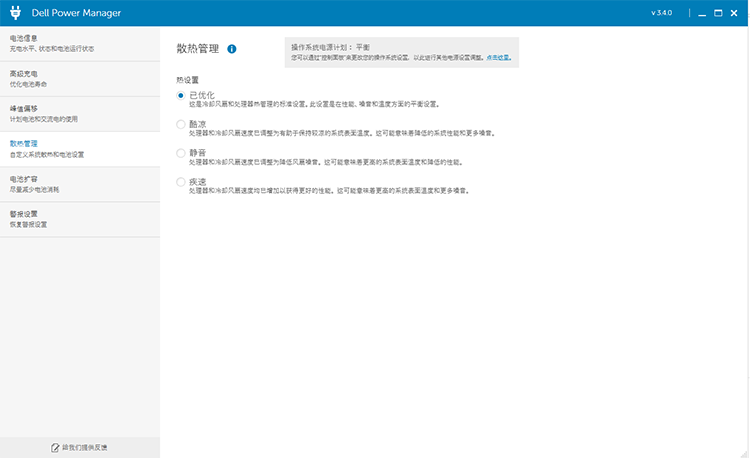Click the 散热管理 page heading

coord(198,49)
